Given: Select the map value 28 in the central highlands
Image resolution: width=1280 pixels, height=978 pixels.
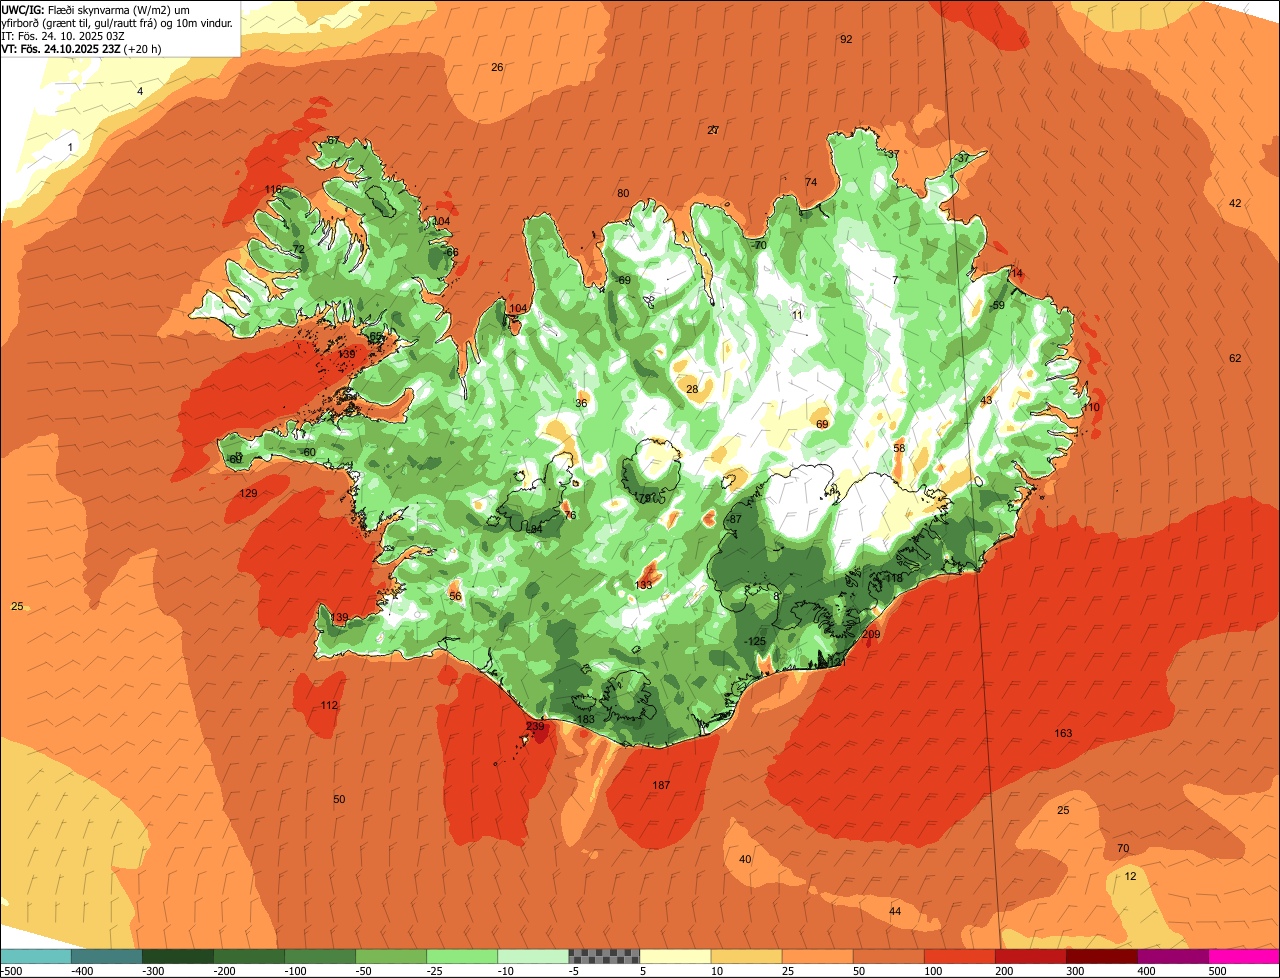Looking at the screenshot, I should coord(692,389).
